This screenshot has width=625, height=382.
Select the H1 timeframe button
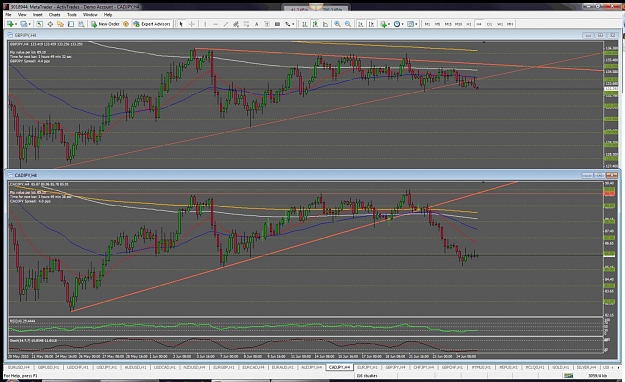click(469, 24)
